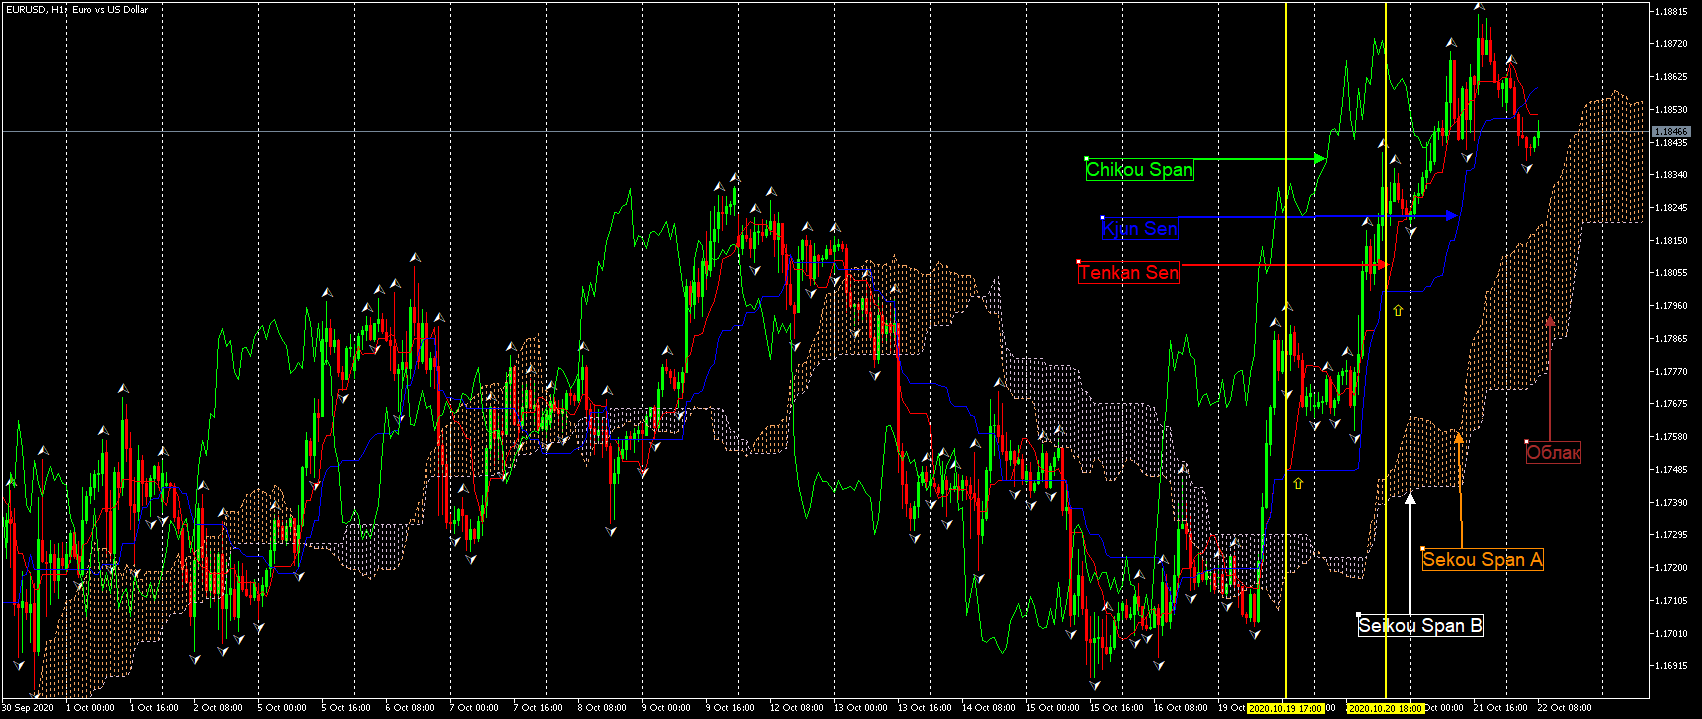Click the fractal arrow above the highest candle
Image resolution: width=1702 pixels, height=719 pixels.
point(1479,6)
